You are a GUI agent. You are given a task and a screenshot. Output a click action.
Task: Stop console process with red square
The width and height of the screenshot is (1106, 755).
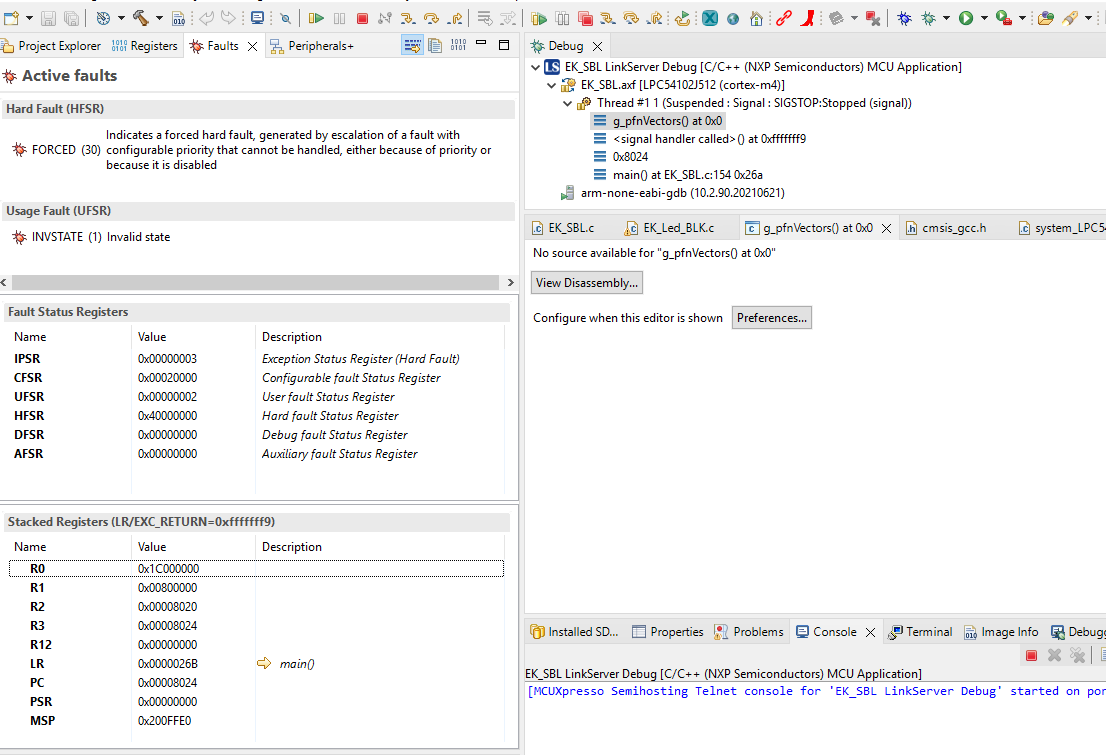(x=1031, y=655)
